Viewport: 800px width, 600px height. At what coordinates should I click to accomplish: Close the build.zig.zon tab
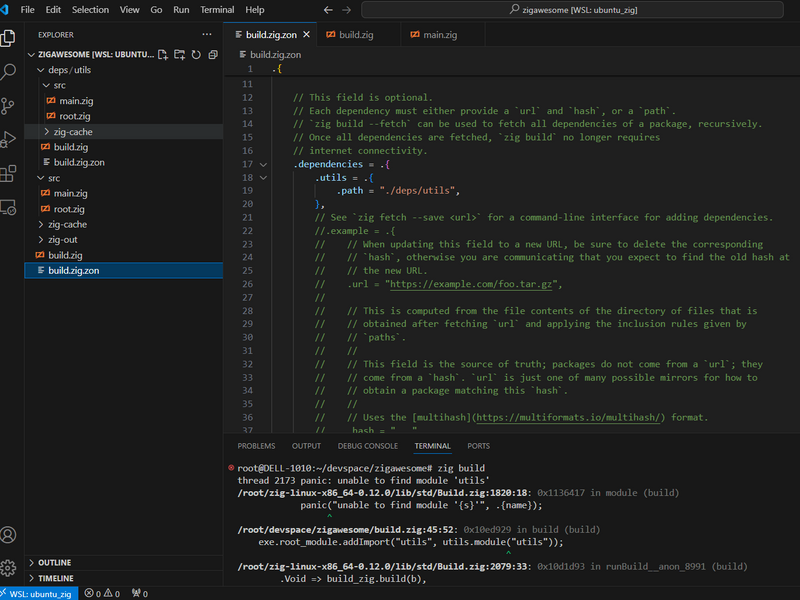(x=306, y=34)
